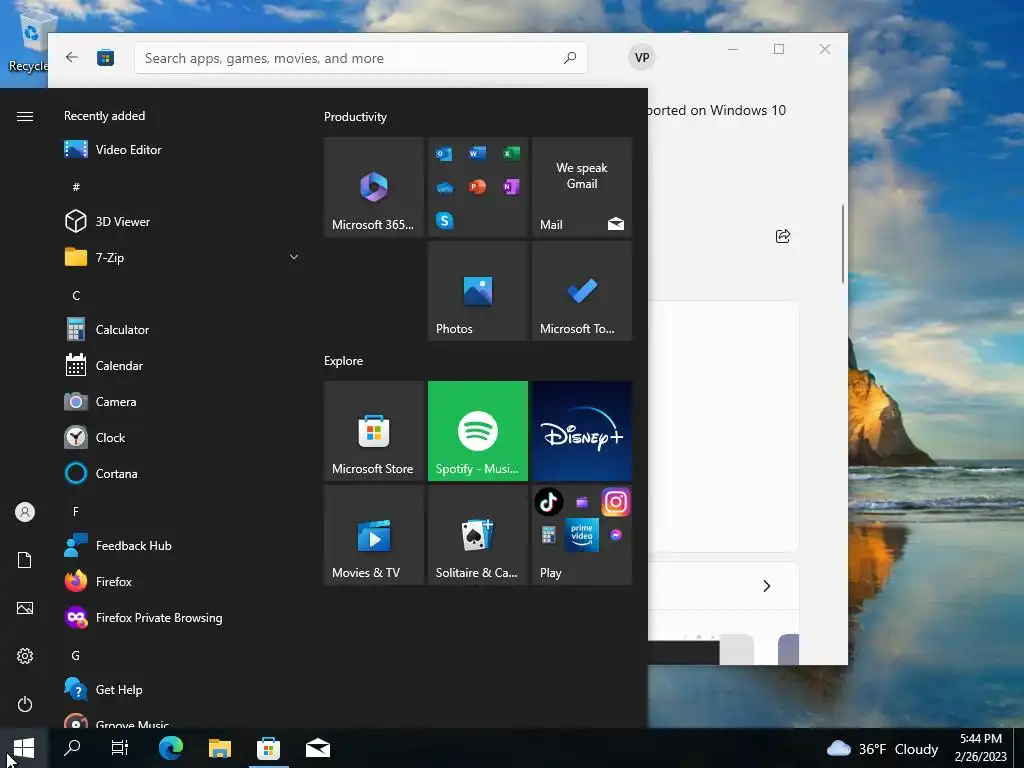Open Movies & TV tile
This screenshot has height=768, width=1024.
(374, 535)
